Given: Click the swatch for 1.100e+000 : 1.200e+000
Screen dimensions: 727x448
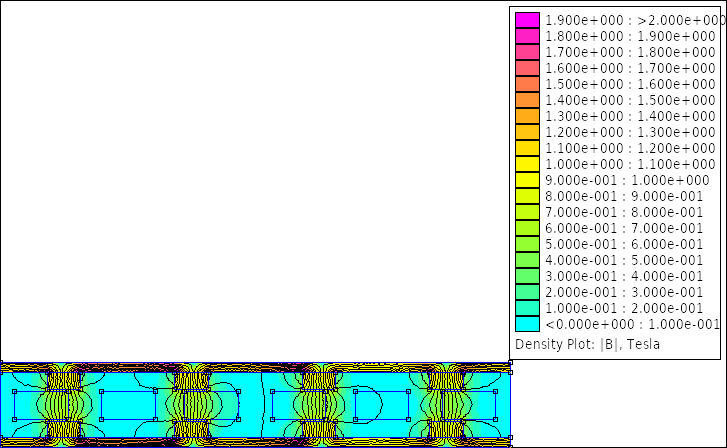Looking at the screenshot, I should [x=527, y=148].
